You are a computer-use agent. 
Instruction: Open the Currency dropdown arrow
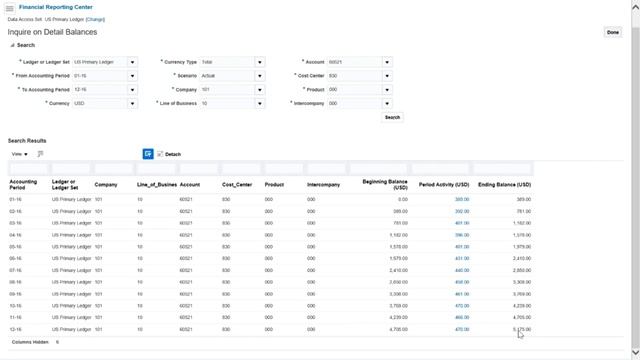click(132, 104)
